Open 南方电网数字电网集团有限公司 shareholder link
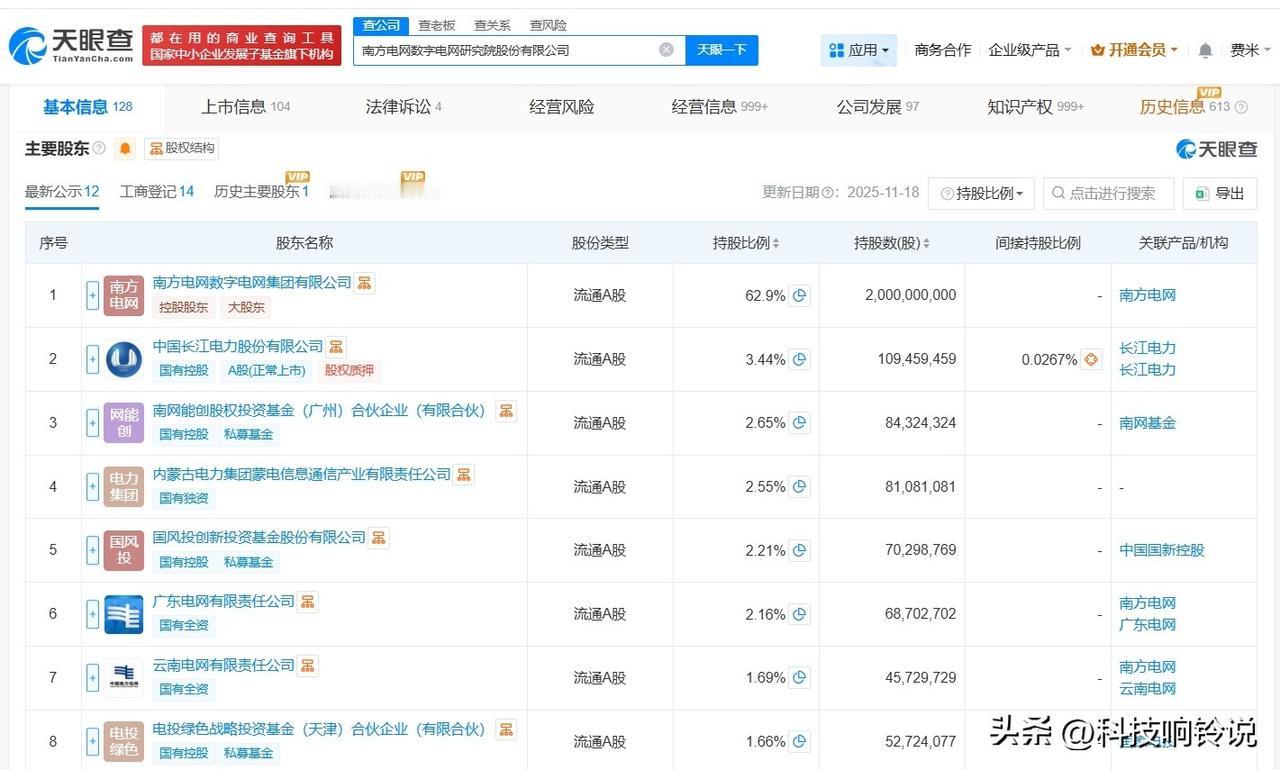Image resolution: width=1280 pixels, height=770 pixels. tap(252, 283)
